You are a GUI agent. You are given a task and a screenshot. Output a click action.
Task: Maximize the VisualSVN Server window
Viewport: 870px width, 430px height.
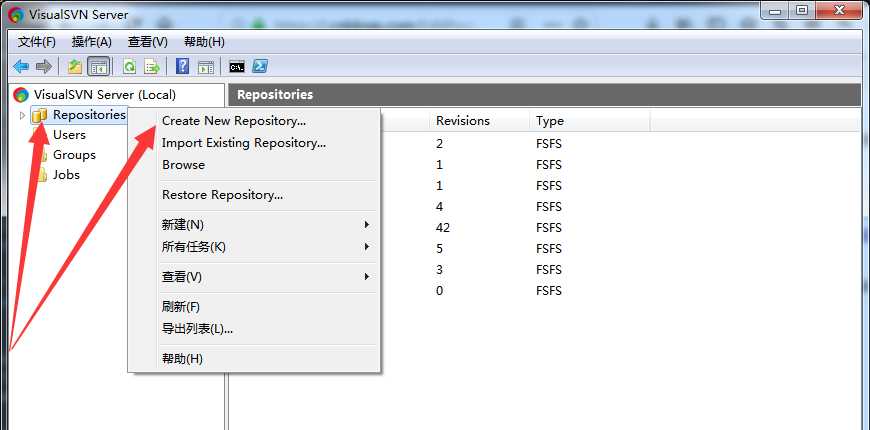tap(801, 12)
